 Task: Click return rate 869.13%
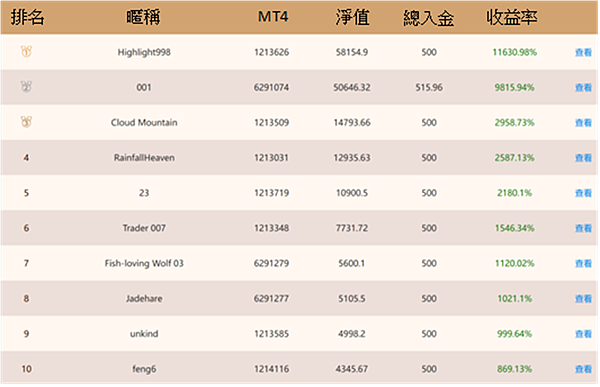tap(515, 369)
